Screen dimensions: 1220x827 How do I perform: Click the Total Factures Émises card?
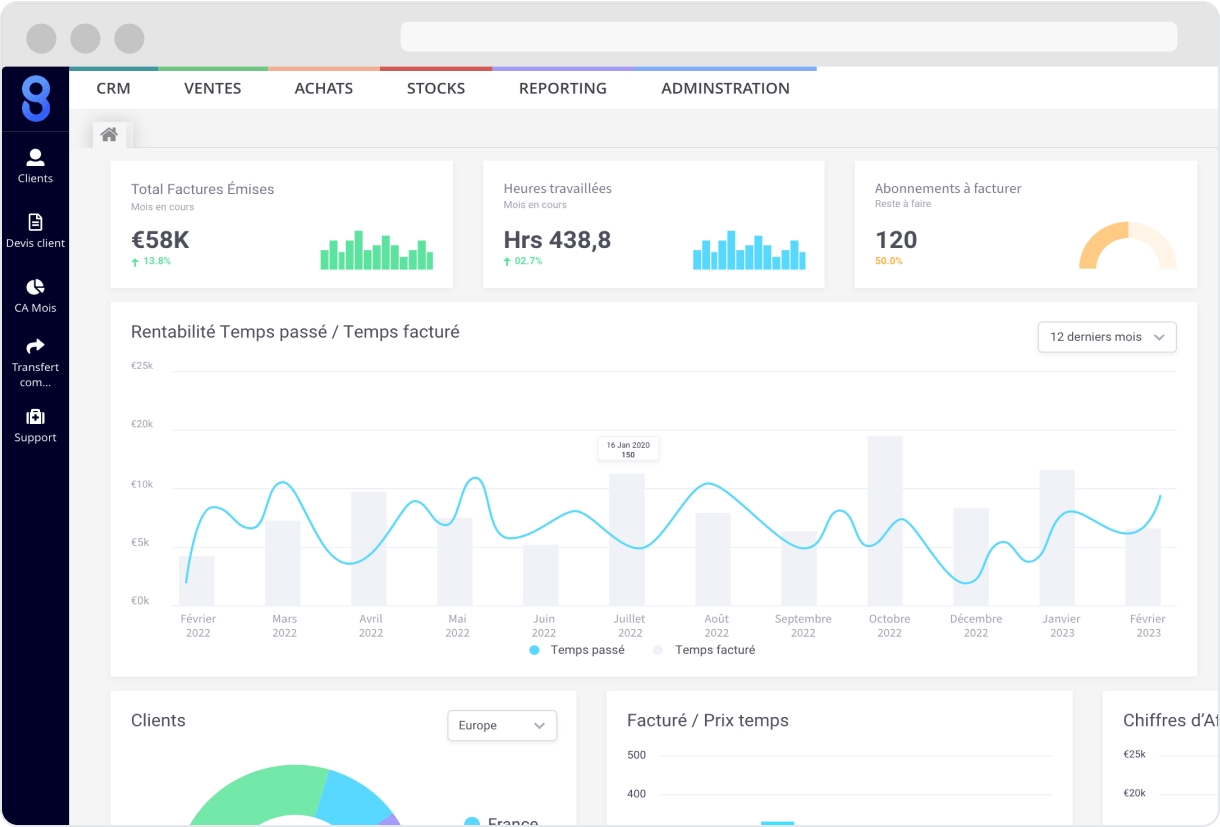pos(281,224)
